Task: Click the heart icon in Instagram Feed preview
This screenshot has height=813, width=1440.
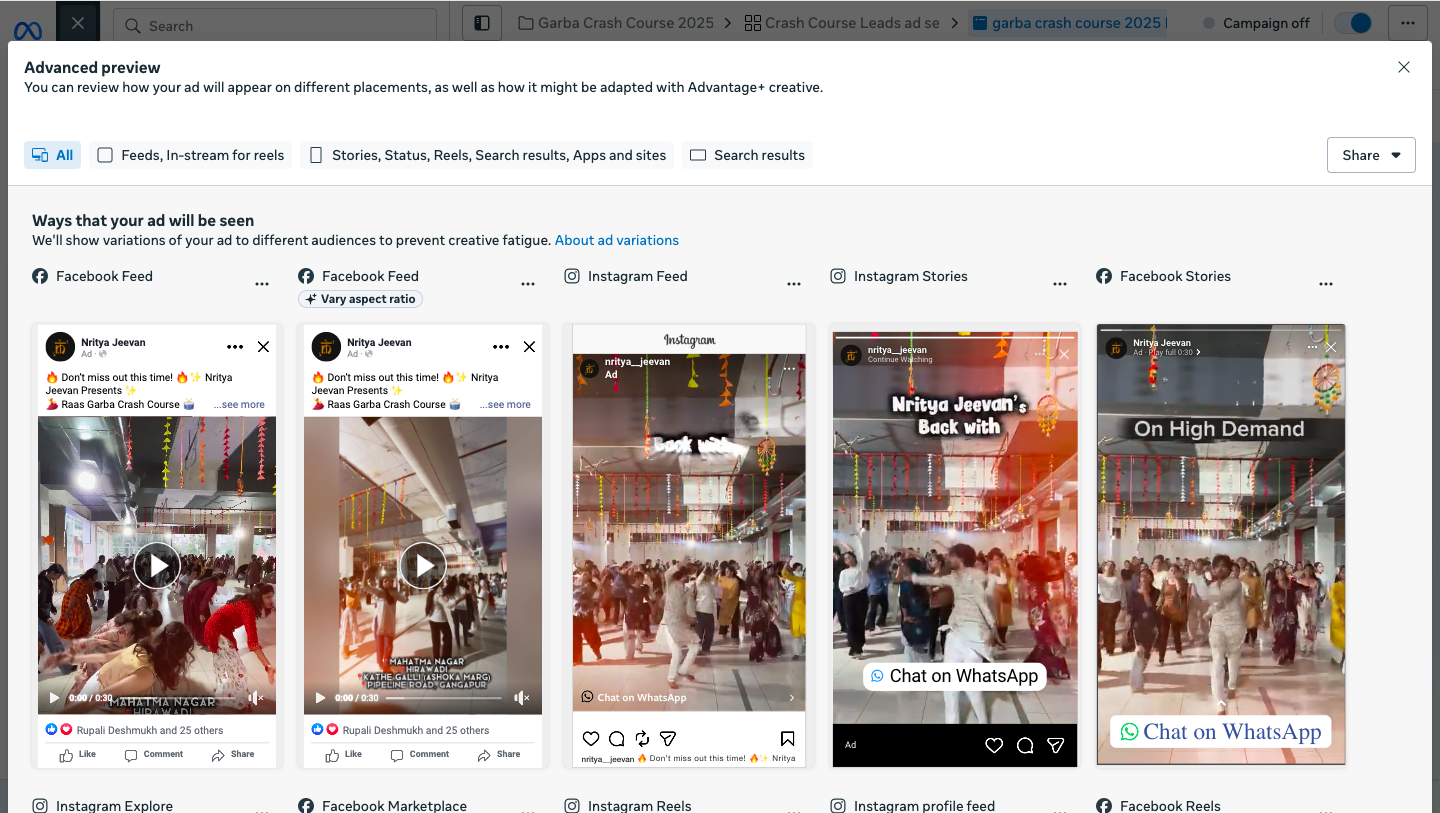Action: coord(591,739)
